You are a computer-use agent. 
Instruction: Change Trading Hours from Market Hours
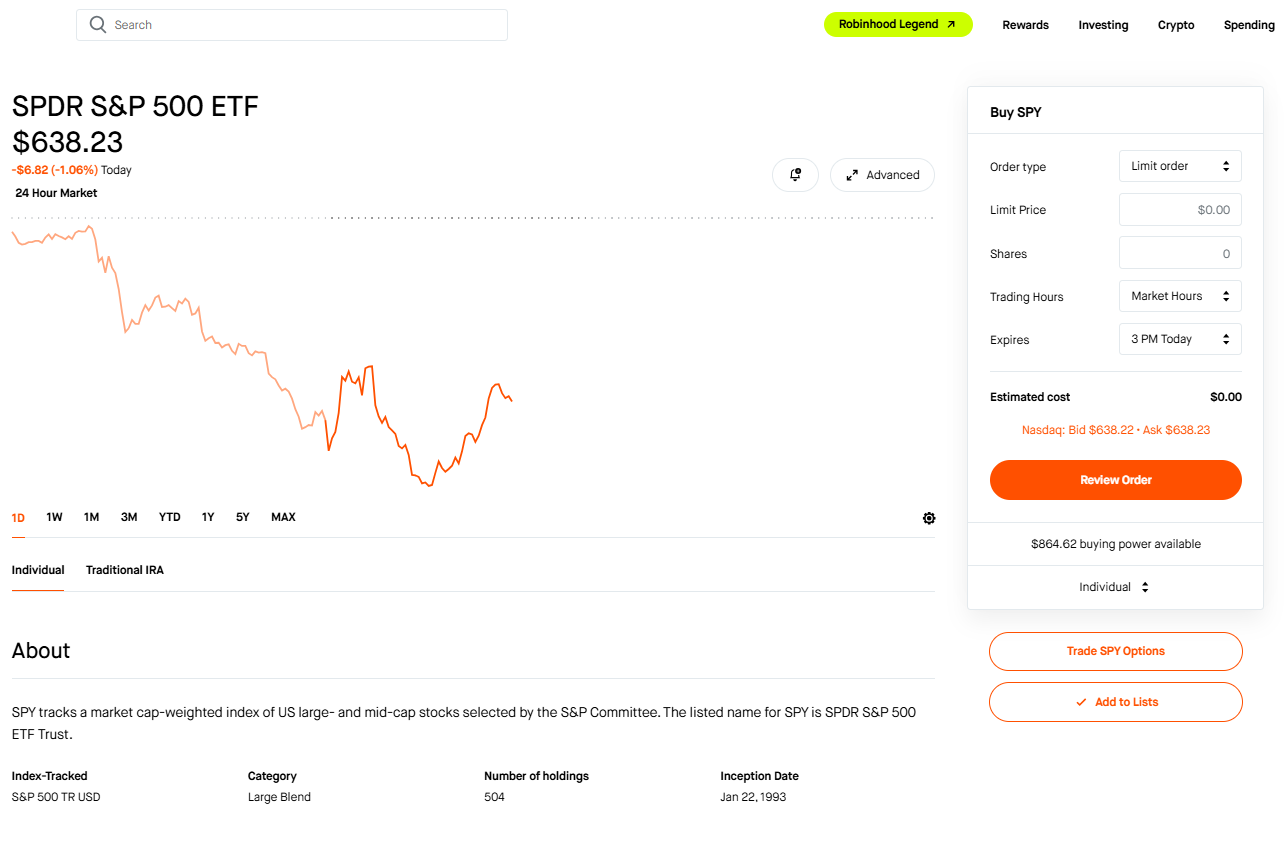point(1180,295)
